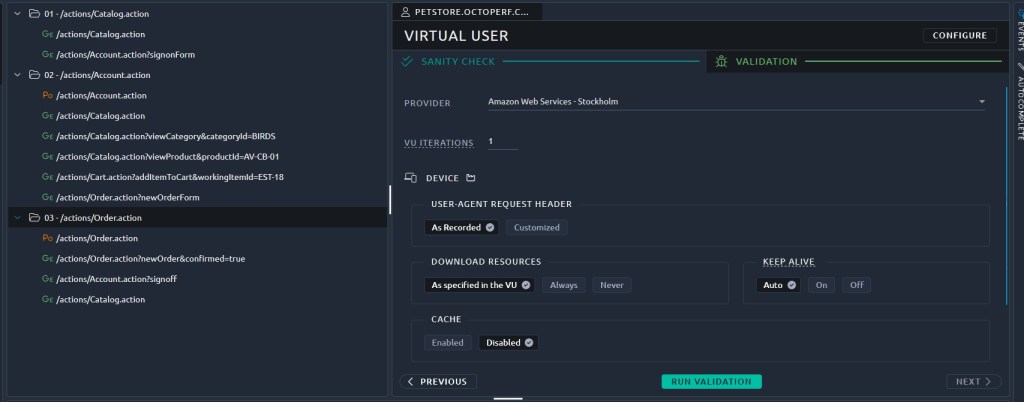The image size is (1024, 405).
Task: Click the VU Iterations input field
Action: click(x=502, y=142)
